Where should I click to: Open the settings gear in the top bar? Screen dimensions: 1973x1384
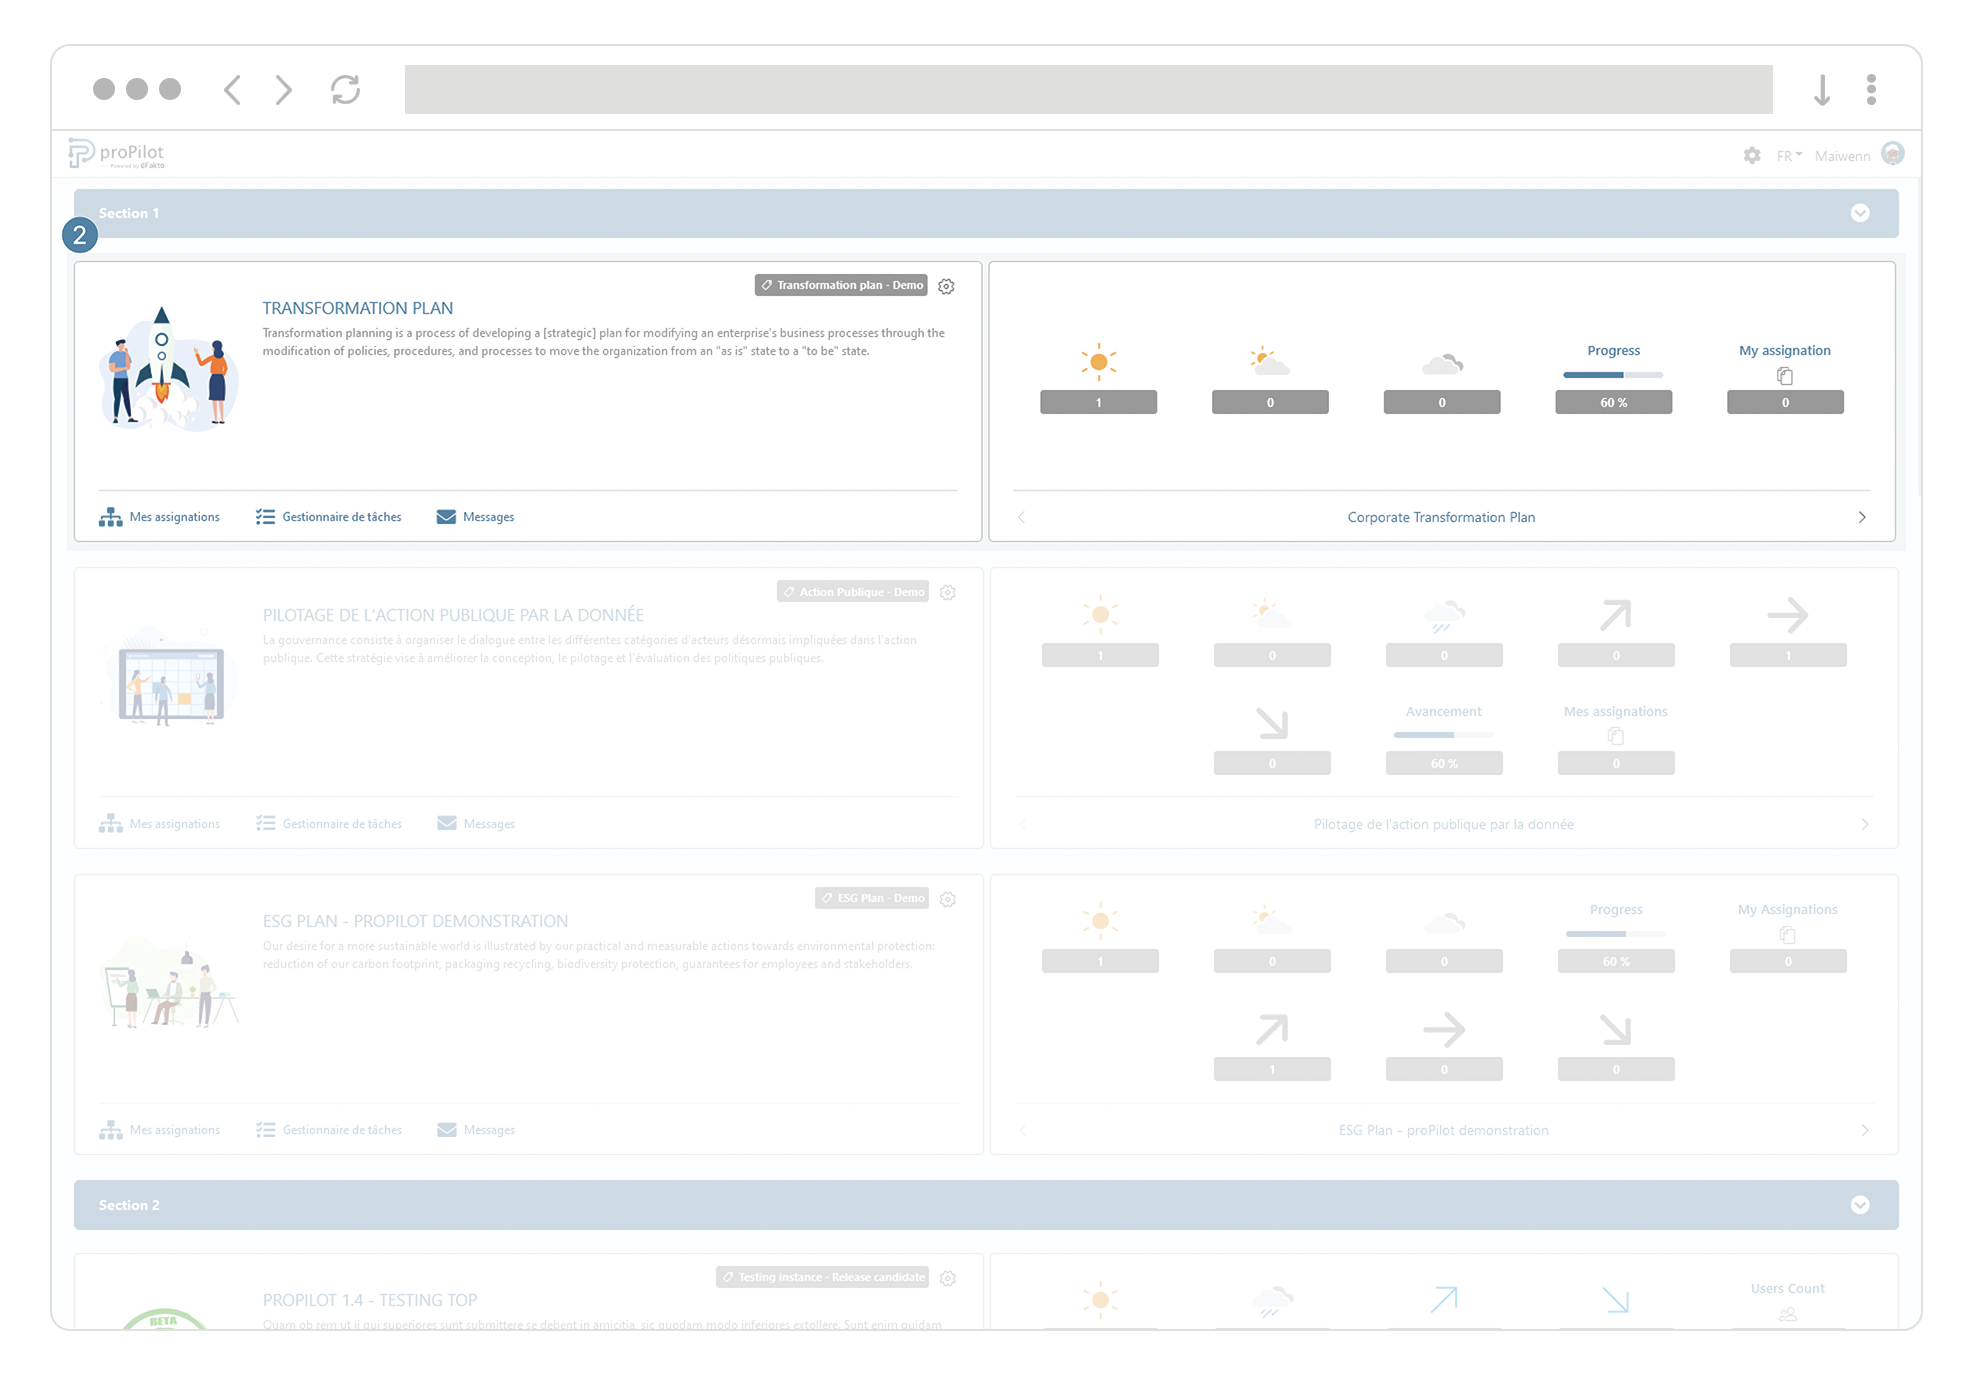(1752, 156)
